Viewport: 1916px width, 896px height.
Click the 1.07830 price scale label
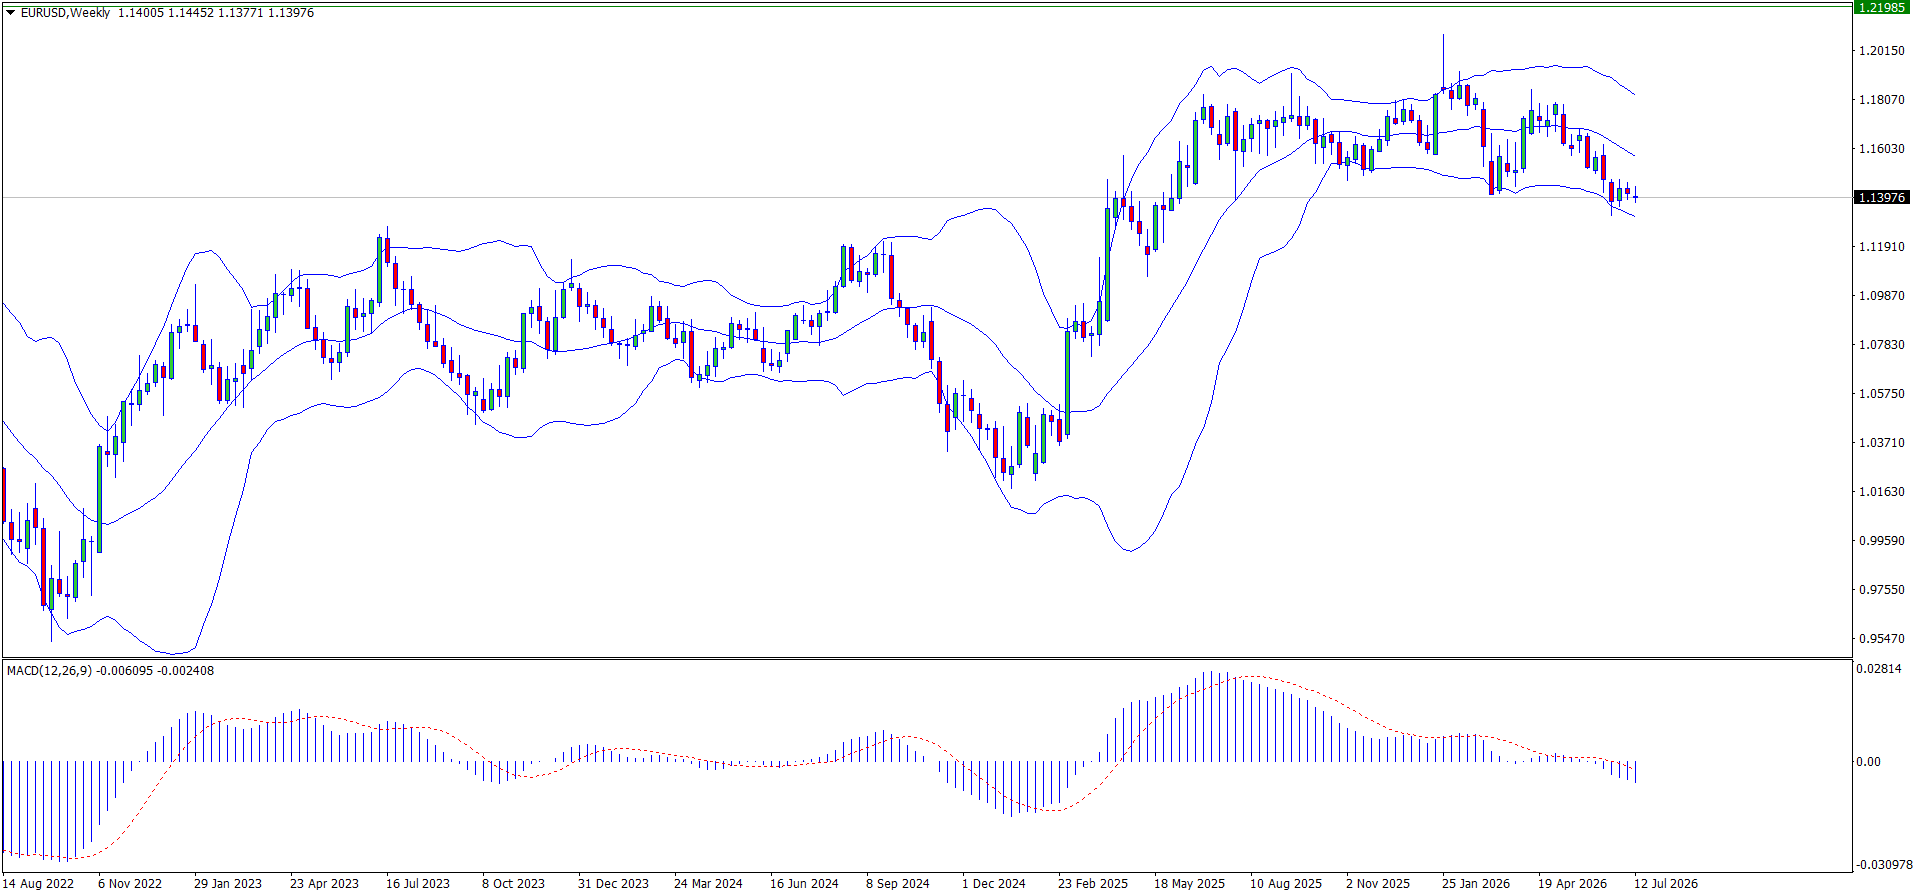1881,345
